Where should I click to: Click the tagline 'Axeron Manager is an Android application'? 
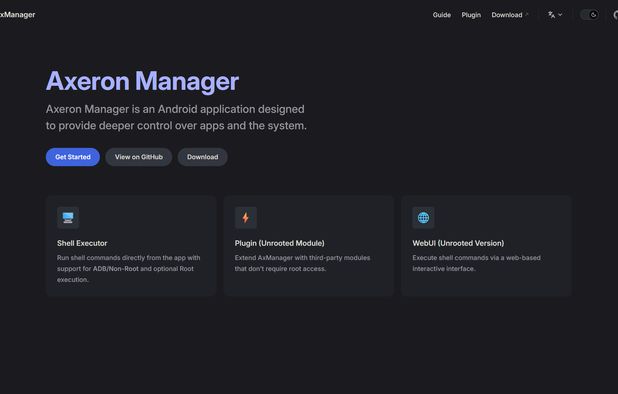point(175,109)
